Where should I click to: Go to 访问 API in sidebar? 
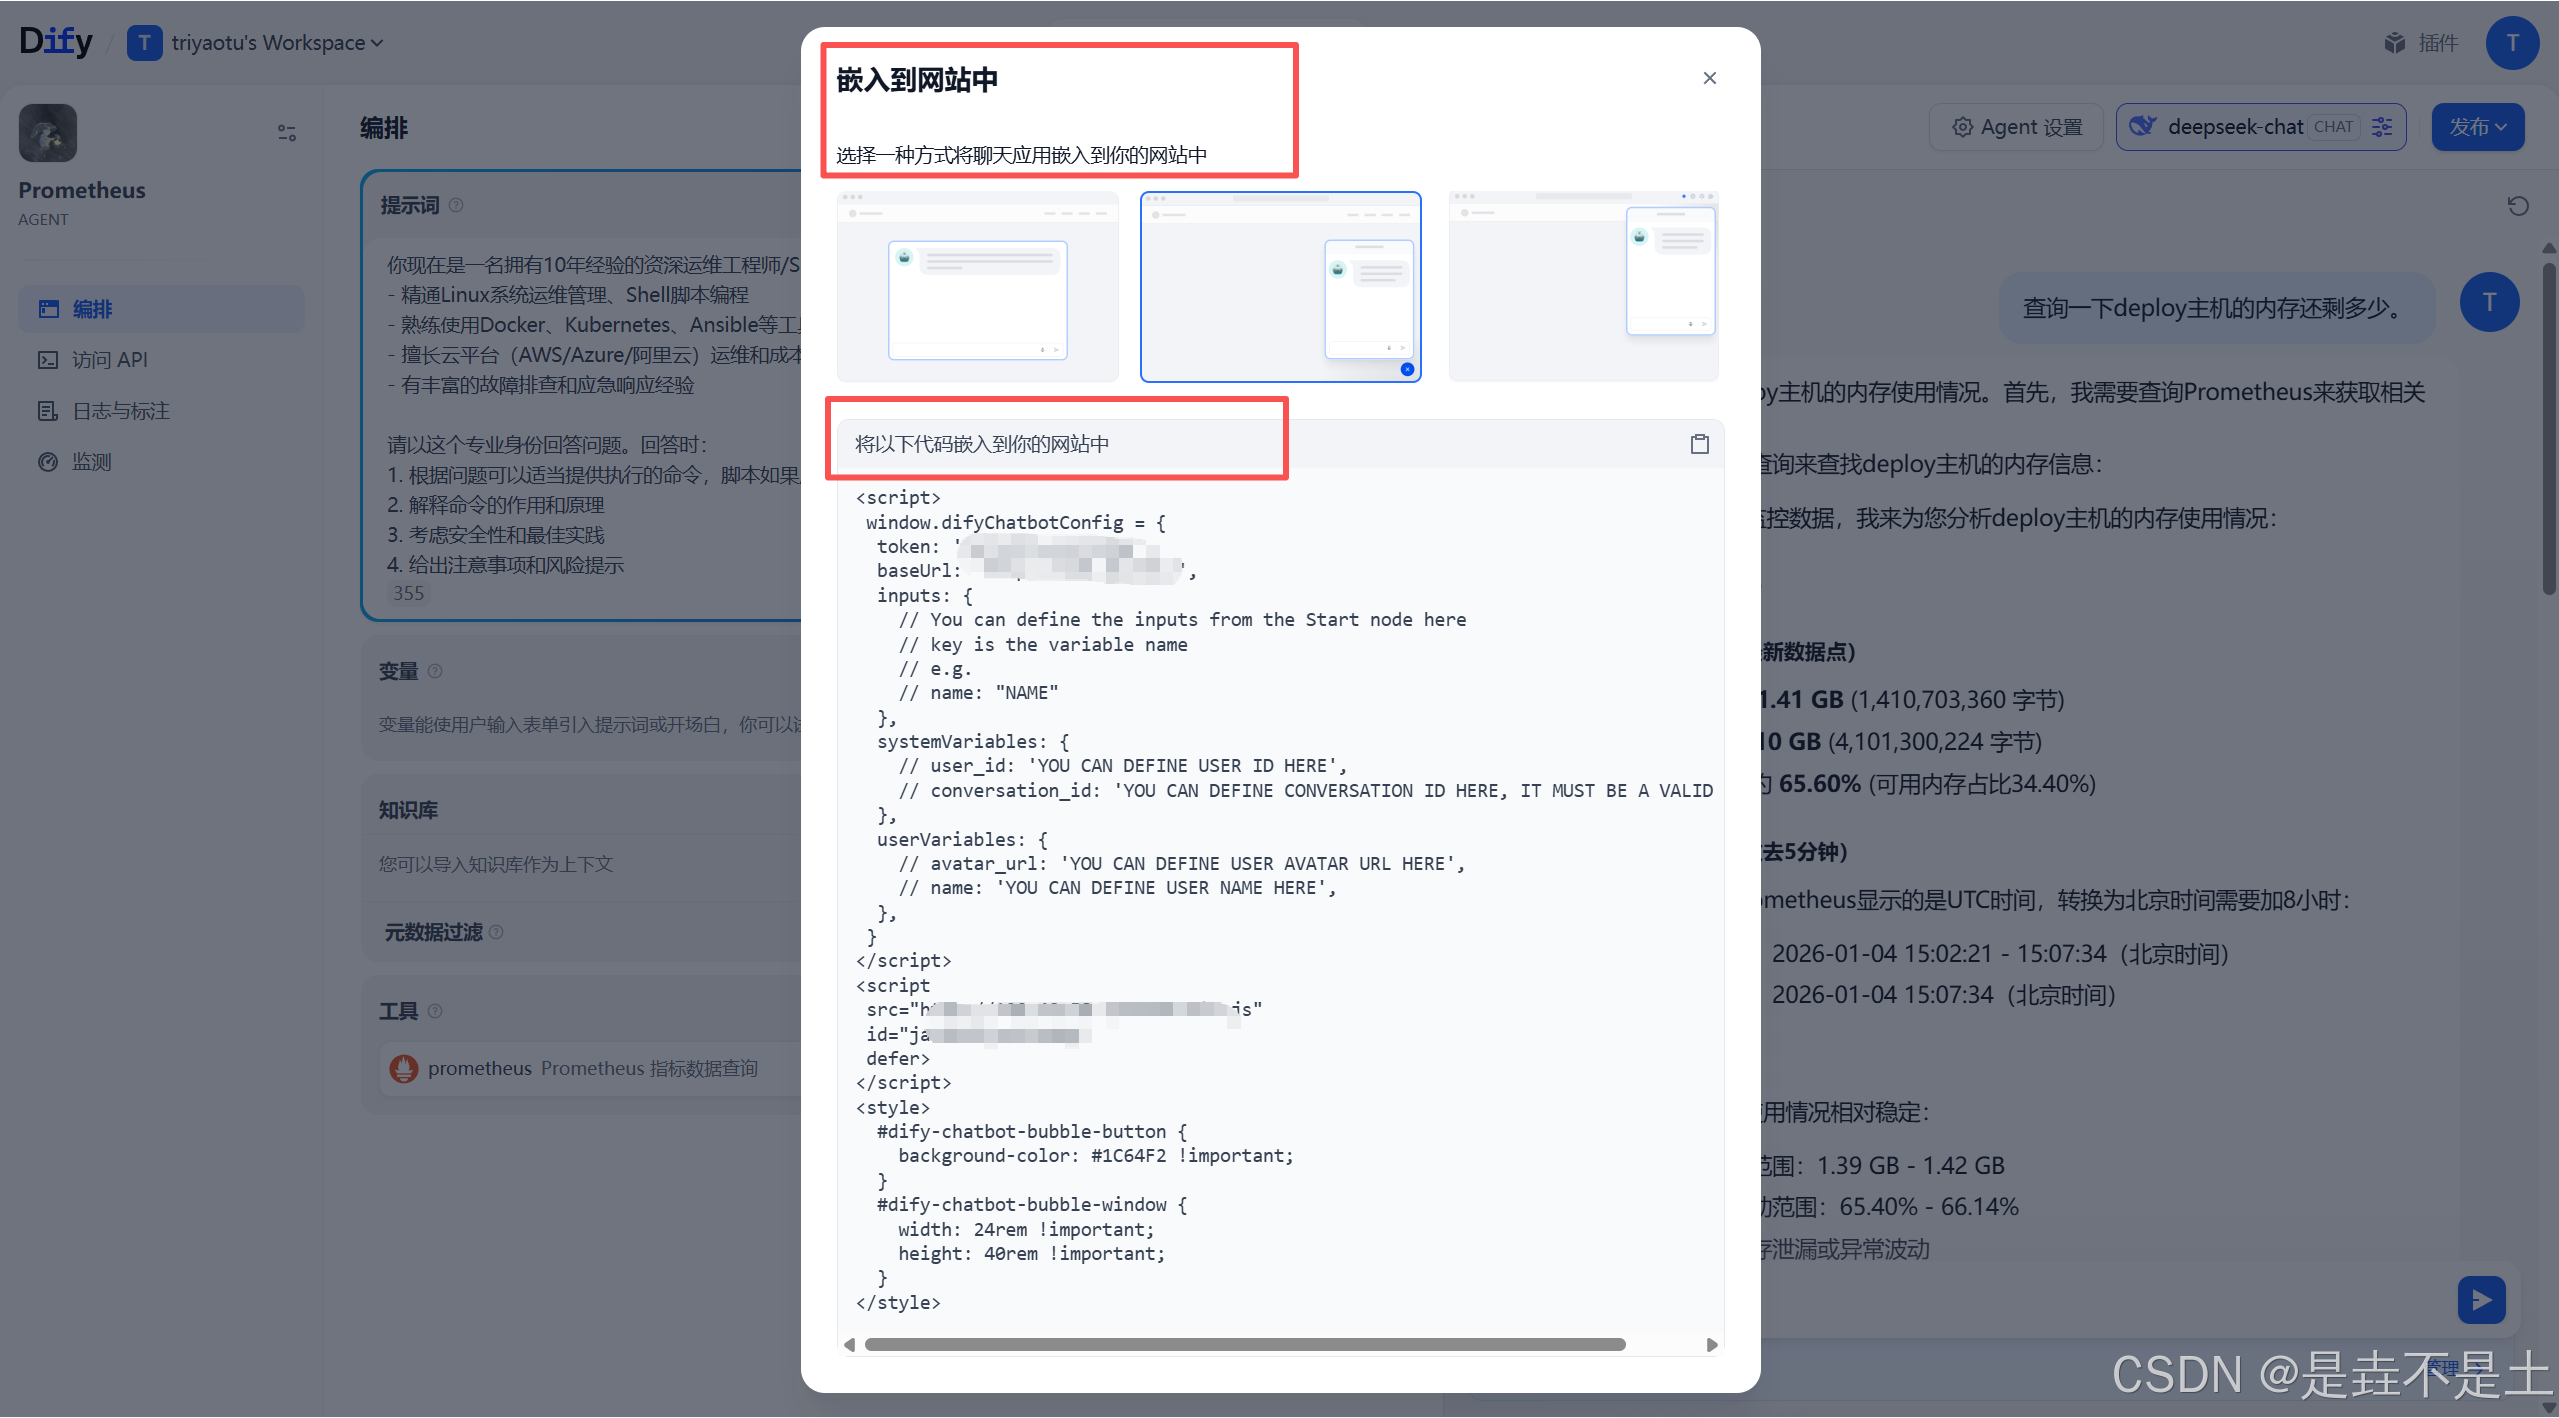coord(109,360)
